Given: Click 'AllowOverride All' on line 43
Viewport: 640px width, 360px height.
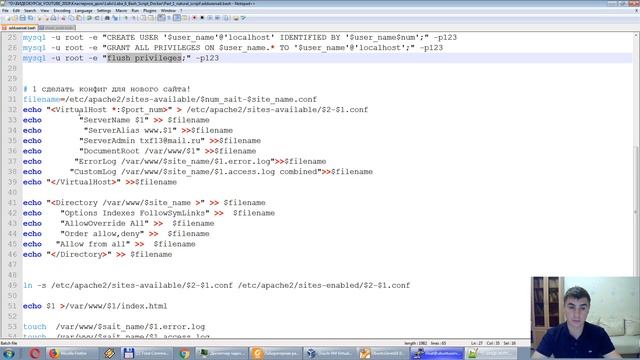Looking at the screenshot, I should [x=104, y=224].
